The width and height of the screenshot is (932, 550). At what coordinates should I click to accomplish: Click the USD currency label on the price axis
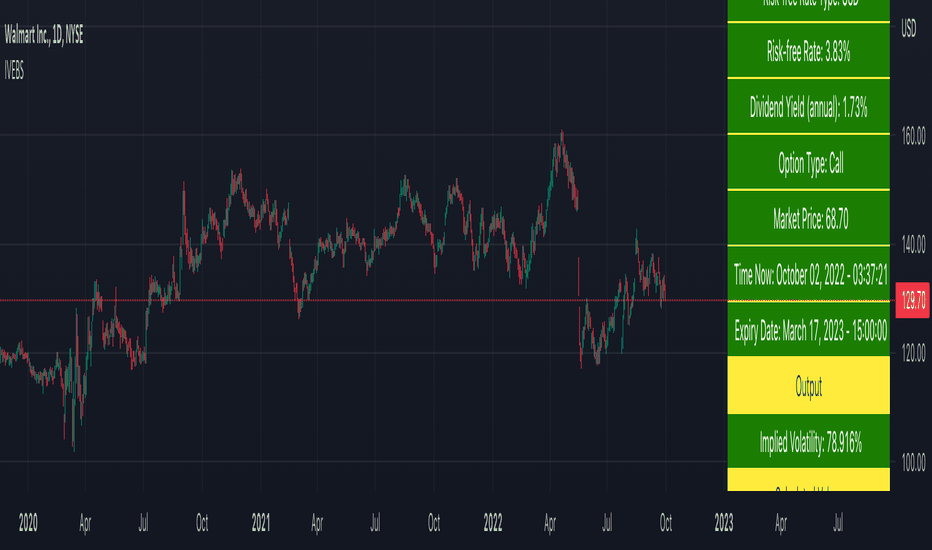(x=909, y=28)
